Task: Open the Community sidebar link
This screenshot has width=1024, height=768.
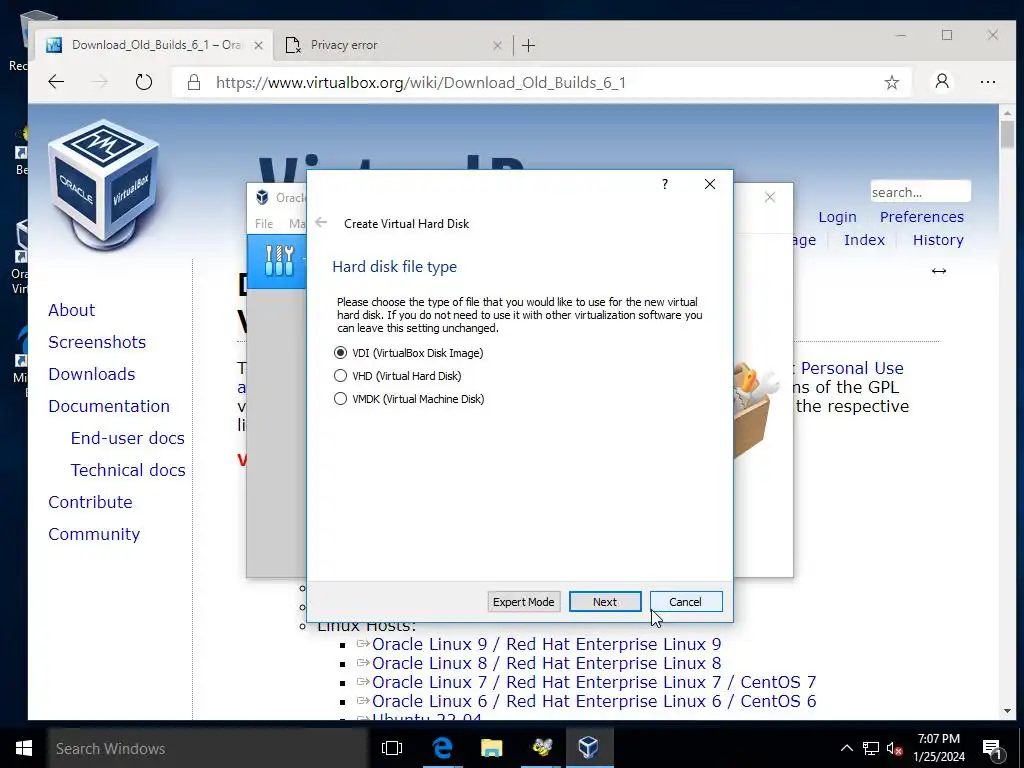Action: coord(93,534)
